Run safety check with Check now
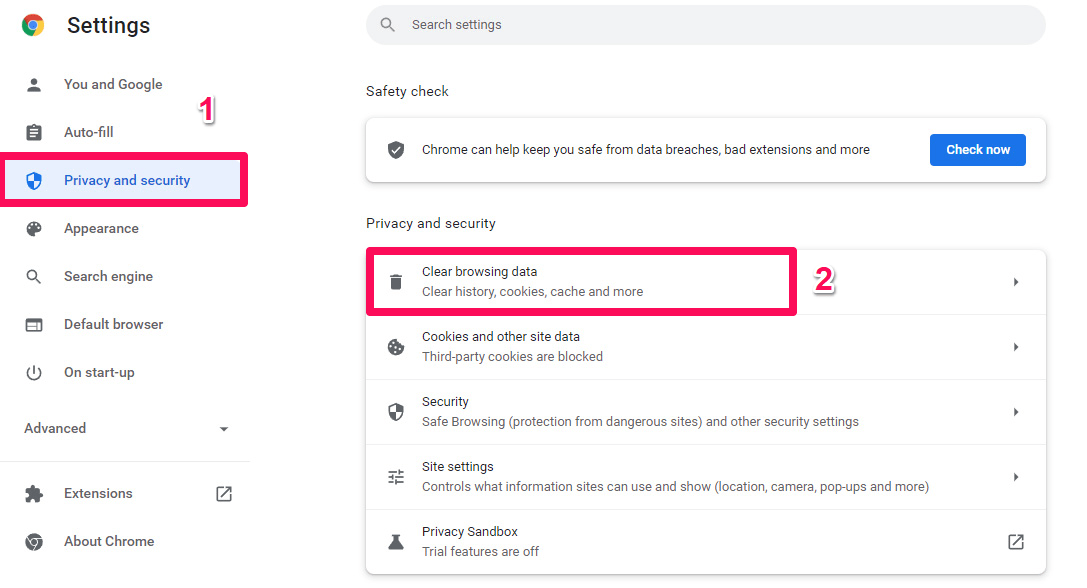1087x588 pixels. [x=977, y=149]
